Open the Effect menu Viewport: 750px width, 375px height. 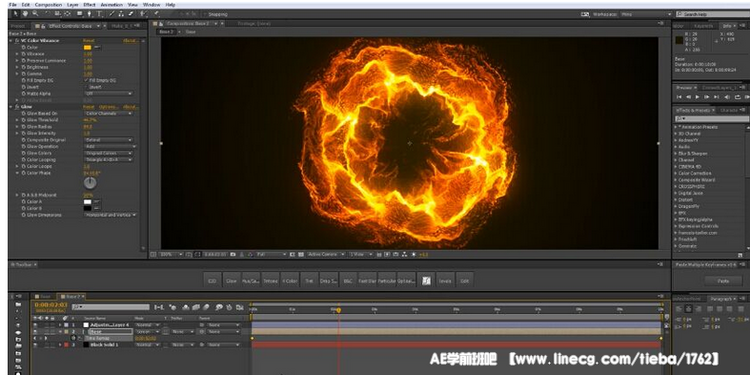[89, 4]
